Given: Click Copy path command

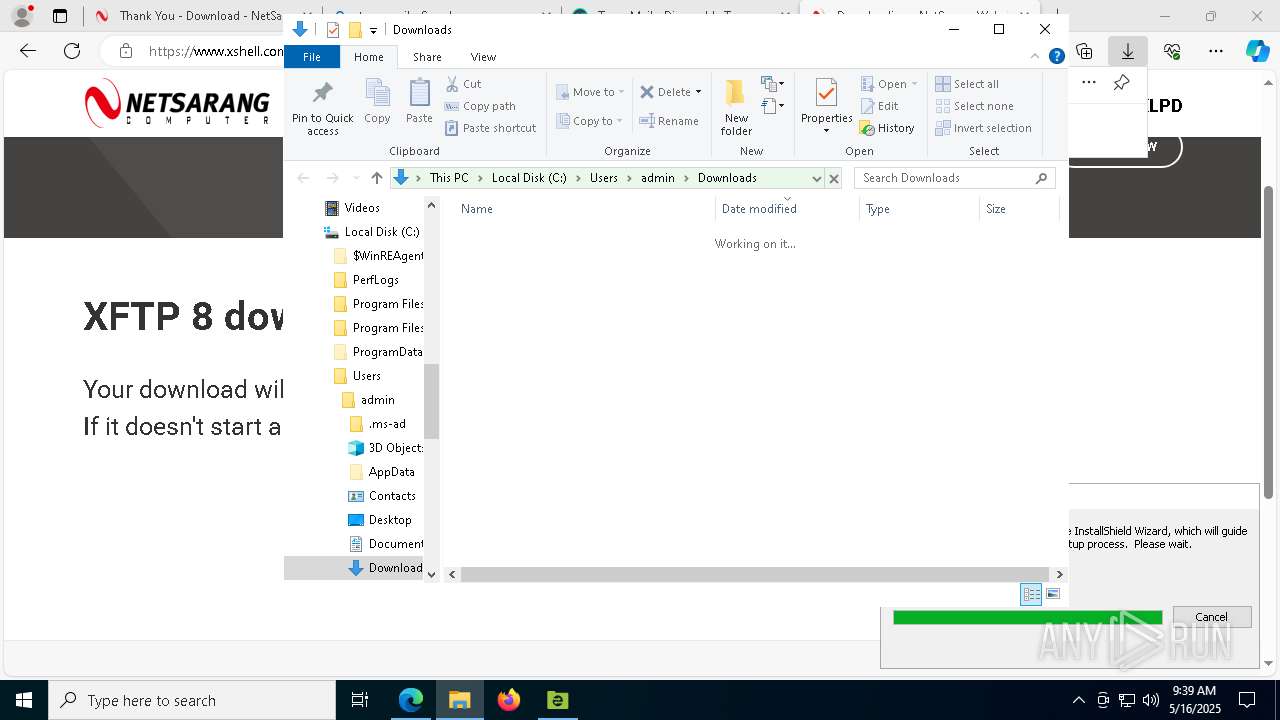Looking at the screenshot, I should pos(480,106).
